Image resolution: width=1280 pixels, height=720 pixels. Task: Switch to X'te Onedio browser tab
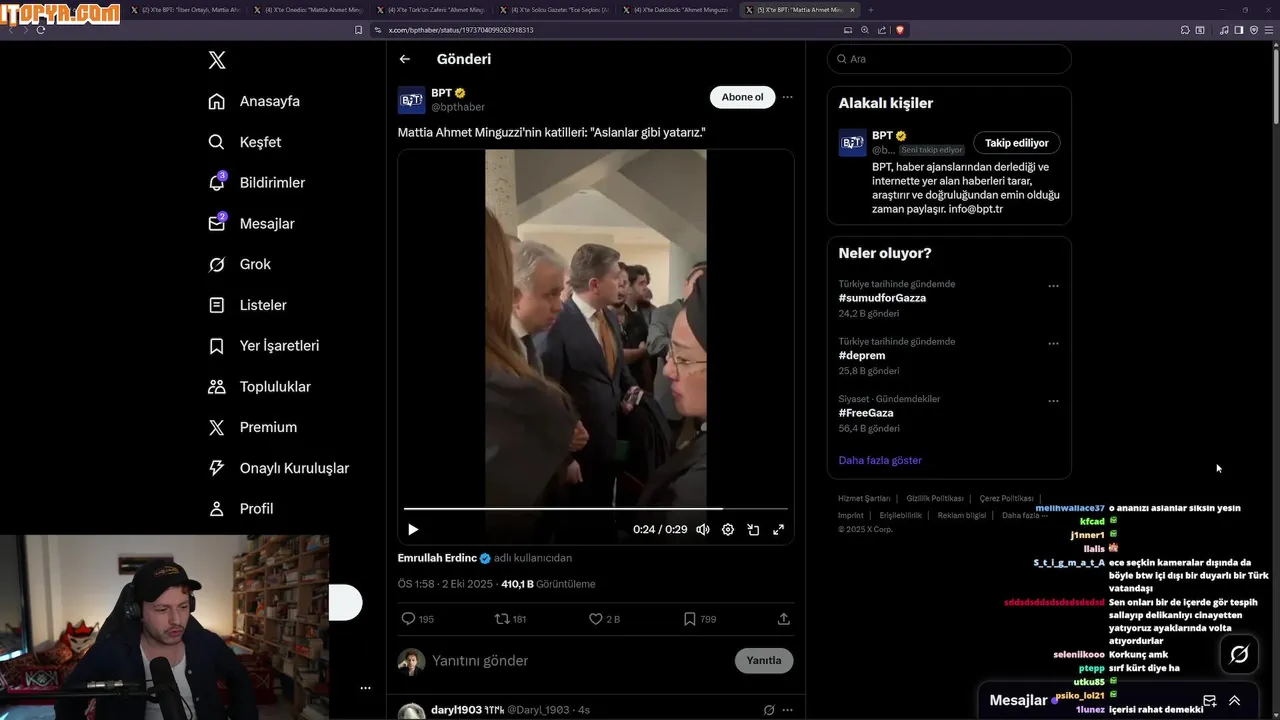pyautogui.click(x=310, y=10)
